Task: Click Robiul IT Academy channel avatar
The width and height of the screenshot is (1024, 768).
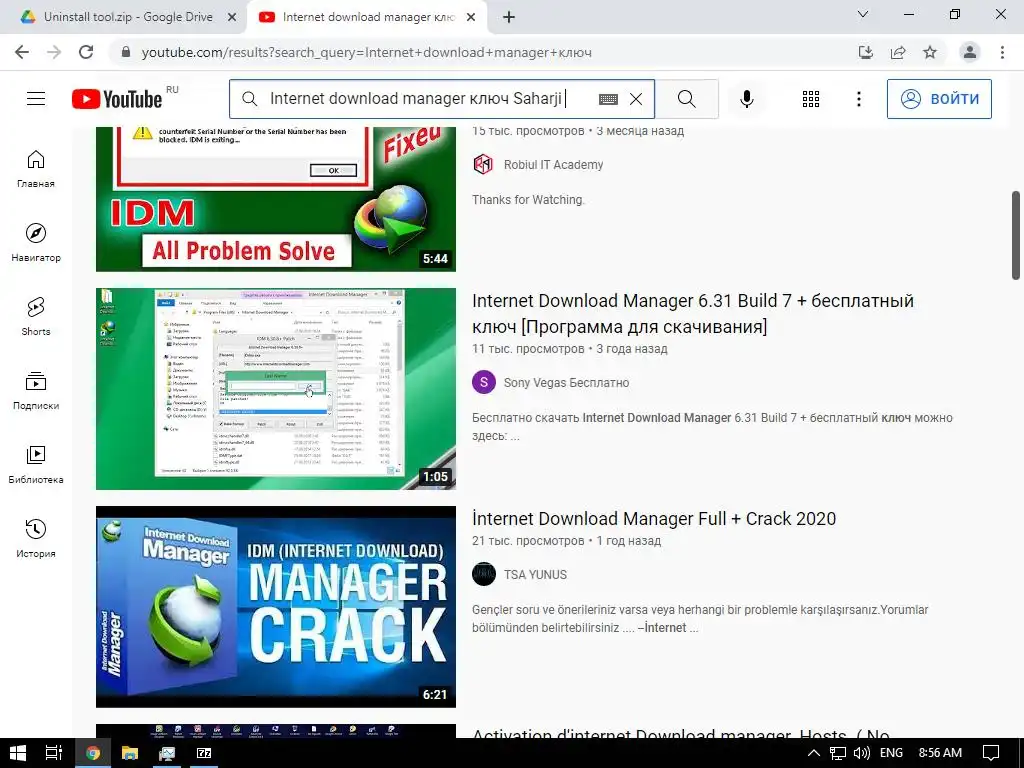Action: tap(483, 164)
